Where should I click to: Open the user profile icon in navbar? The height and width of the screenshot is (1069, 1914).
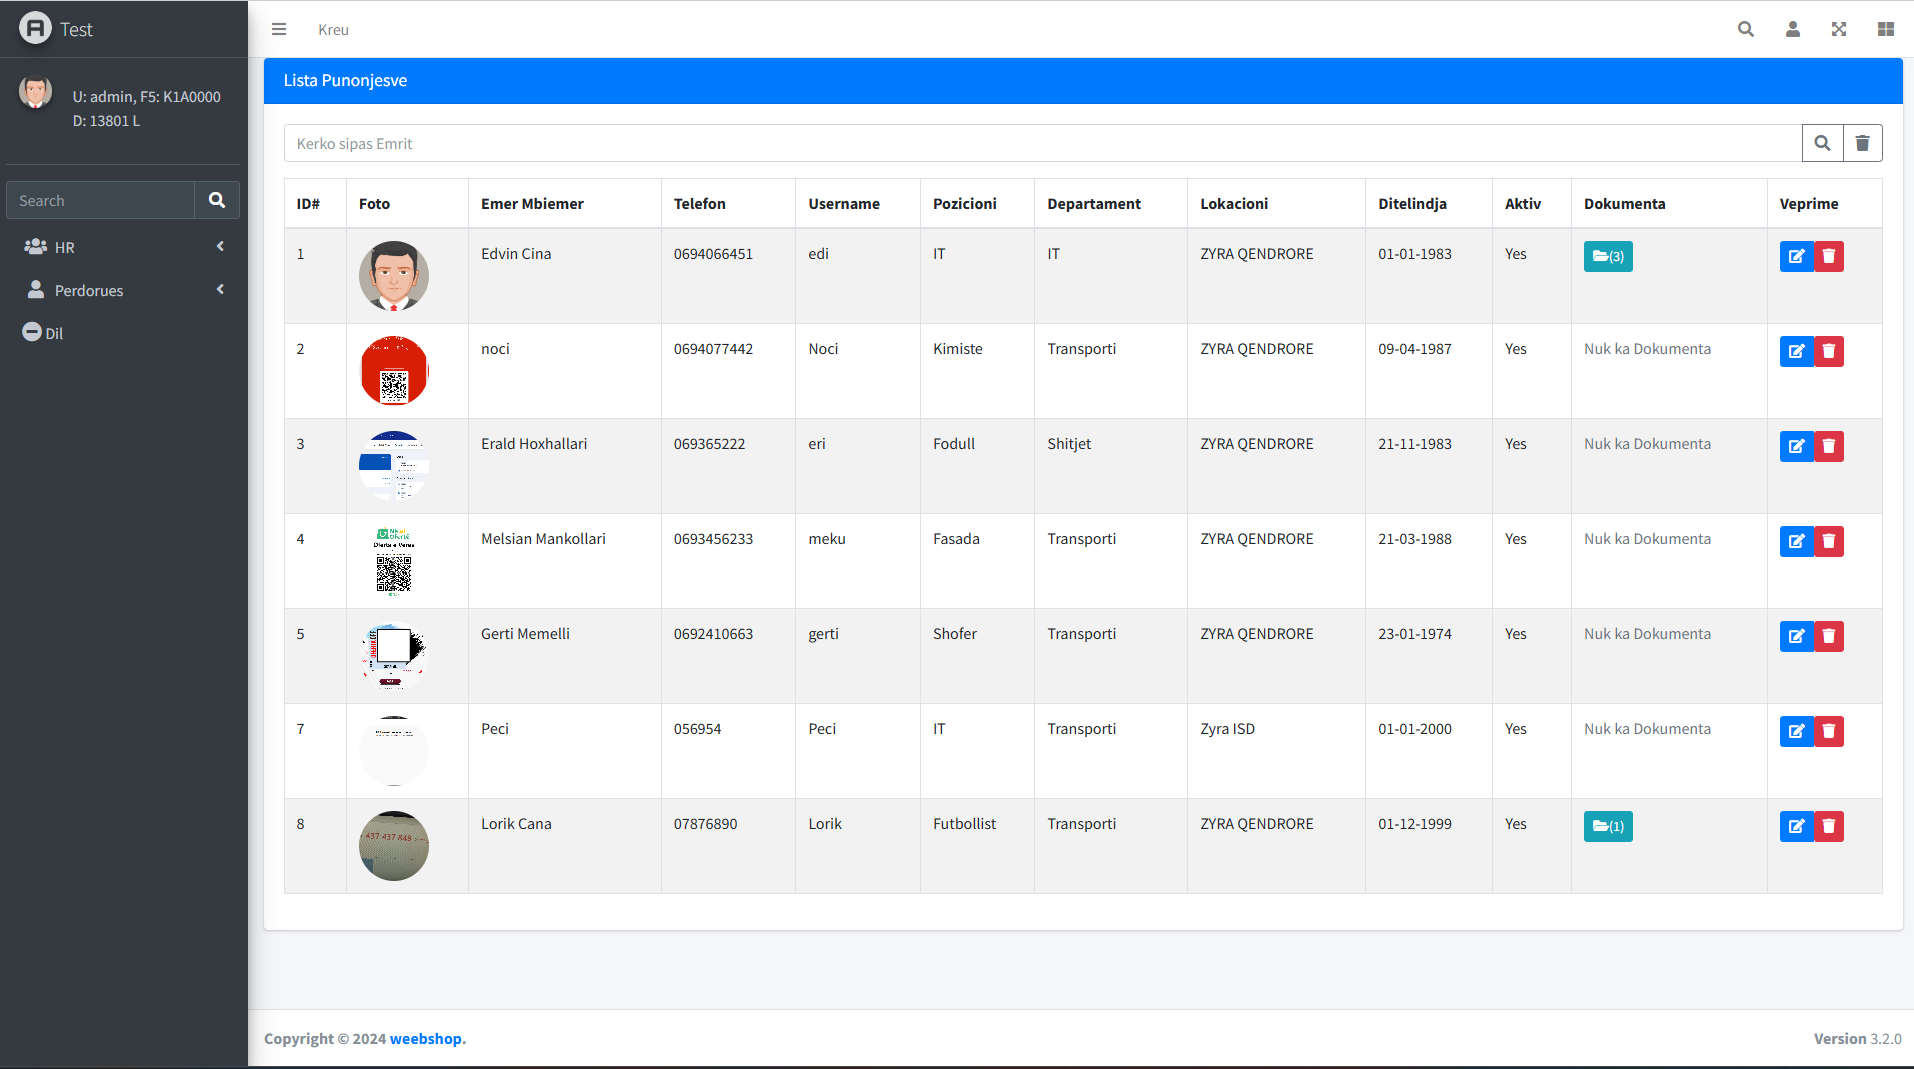1792,29
